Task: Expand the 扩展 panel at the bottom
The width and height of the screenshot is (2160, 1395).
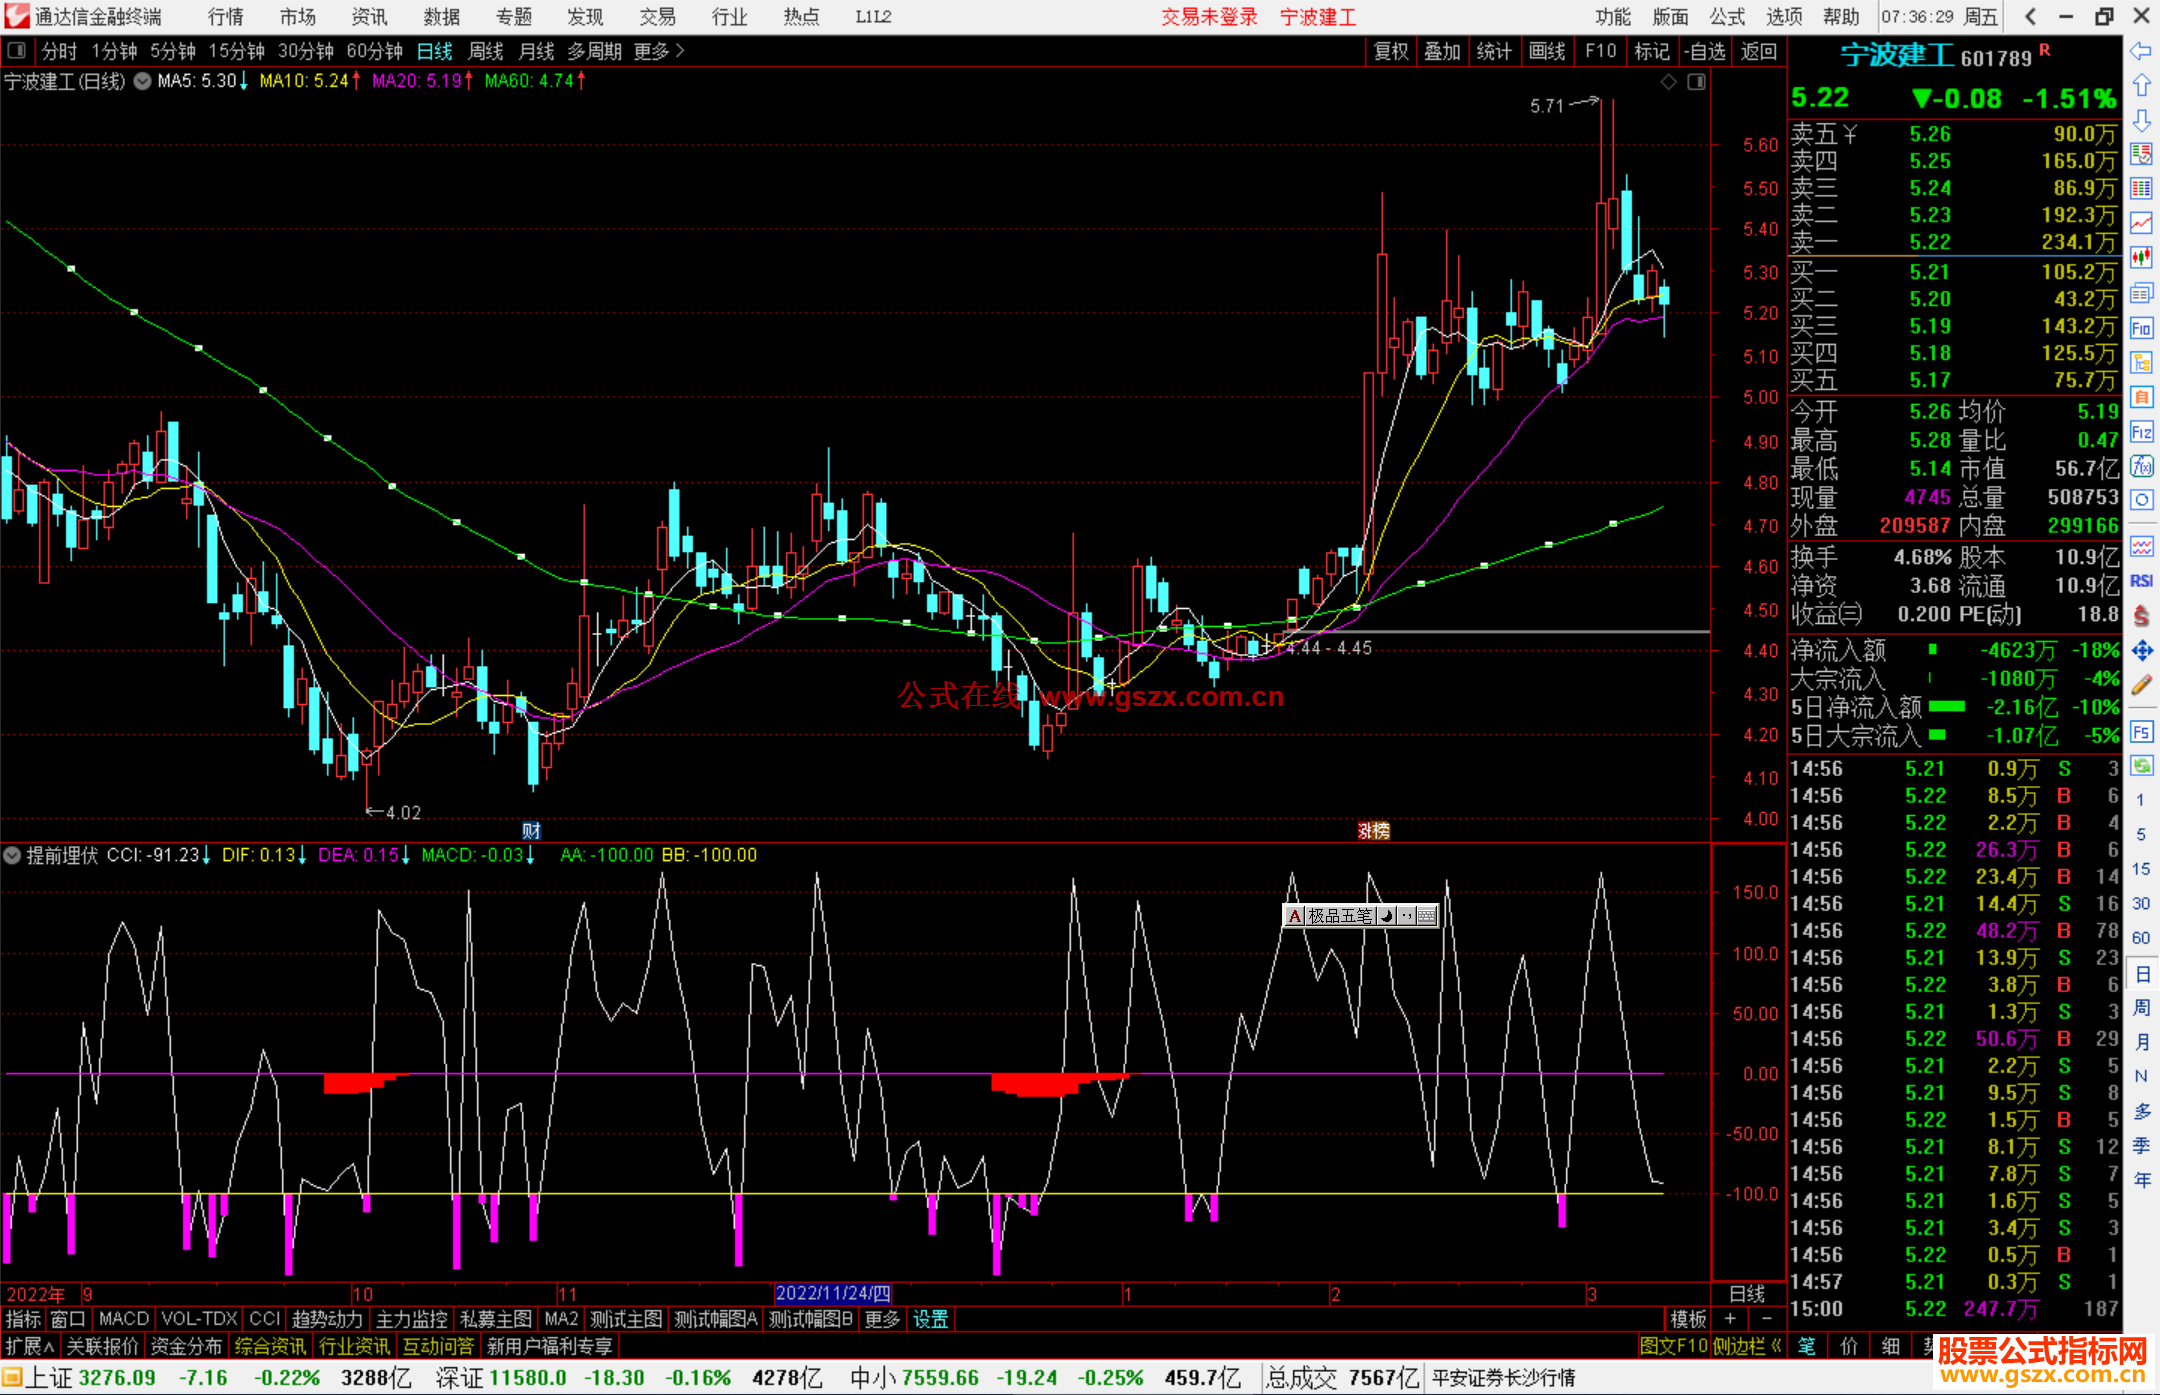Action: coord(30,1346)
